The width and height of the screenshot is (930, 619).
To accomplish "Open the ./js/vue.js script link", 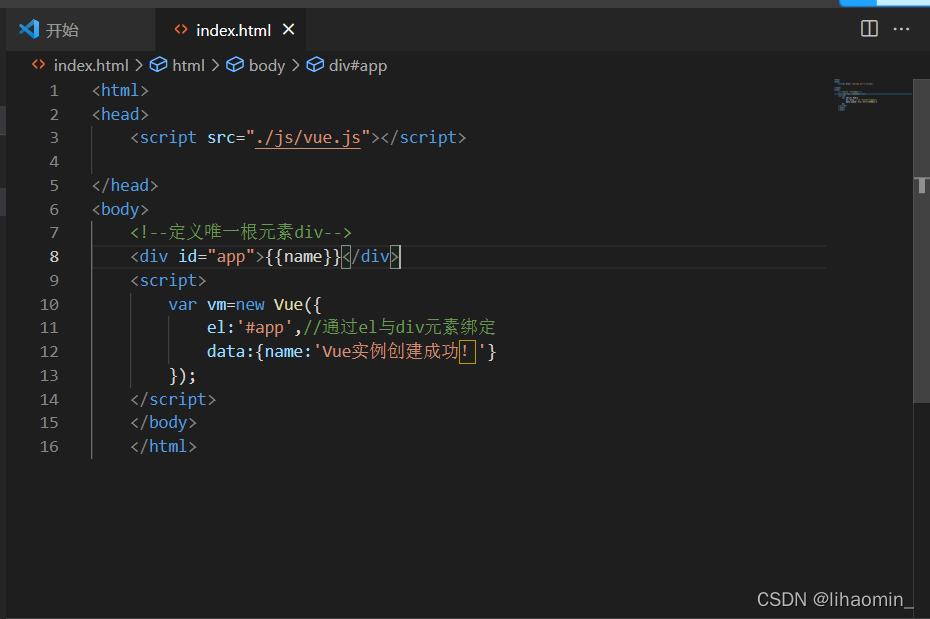I will pyautogui.click(x=308, y=138).
